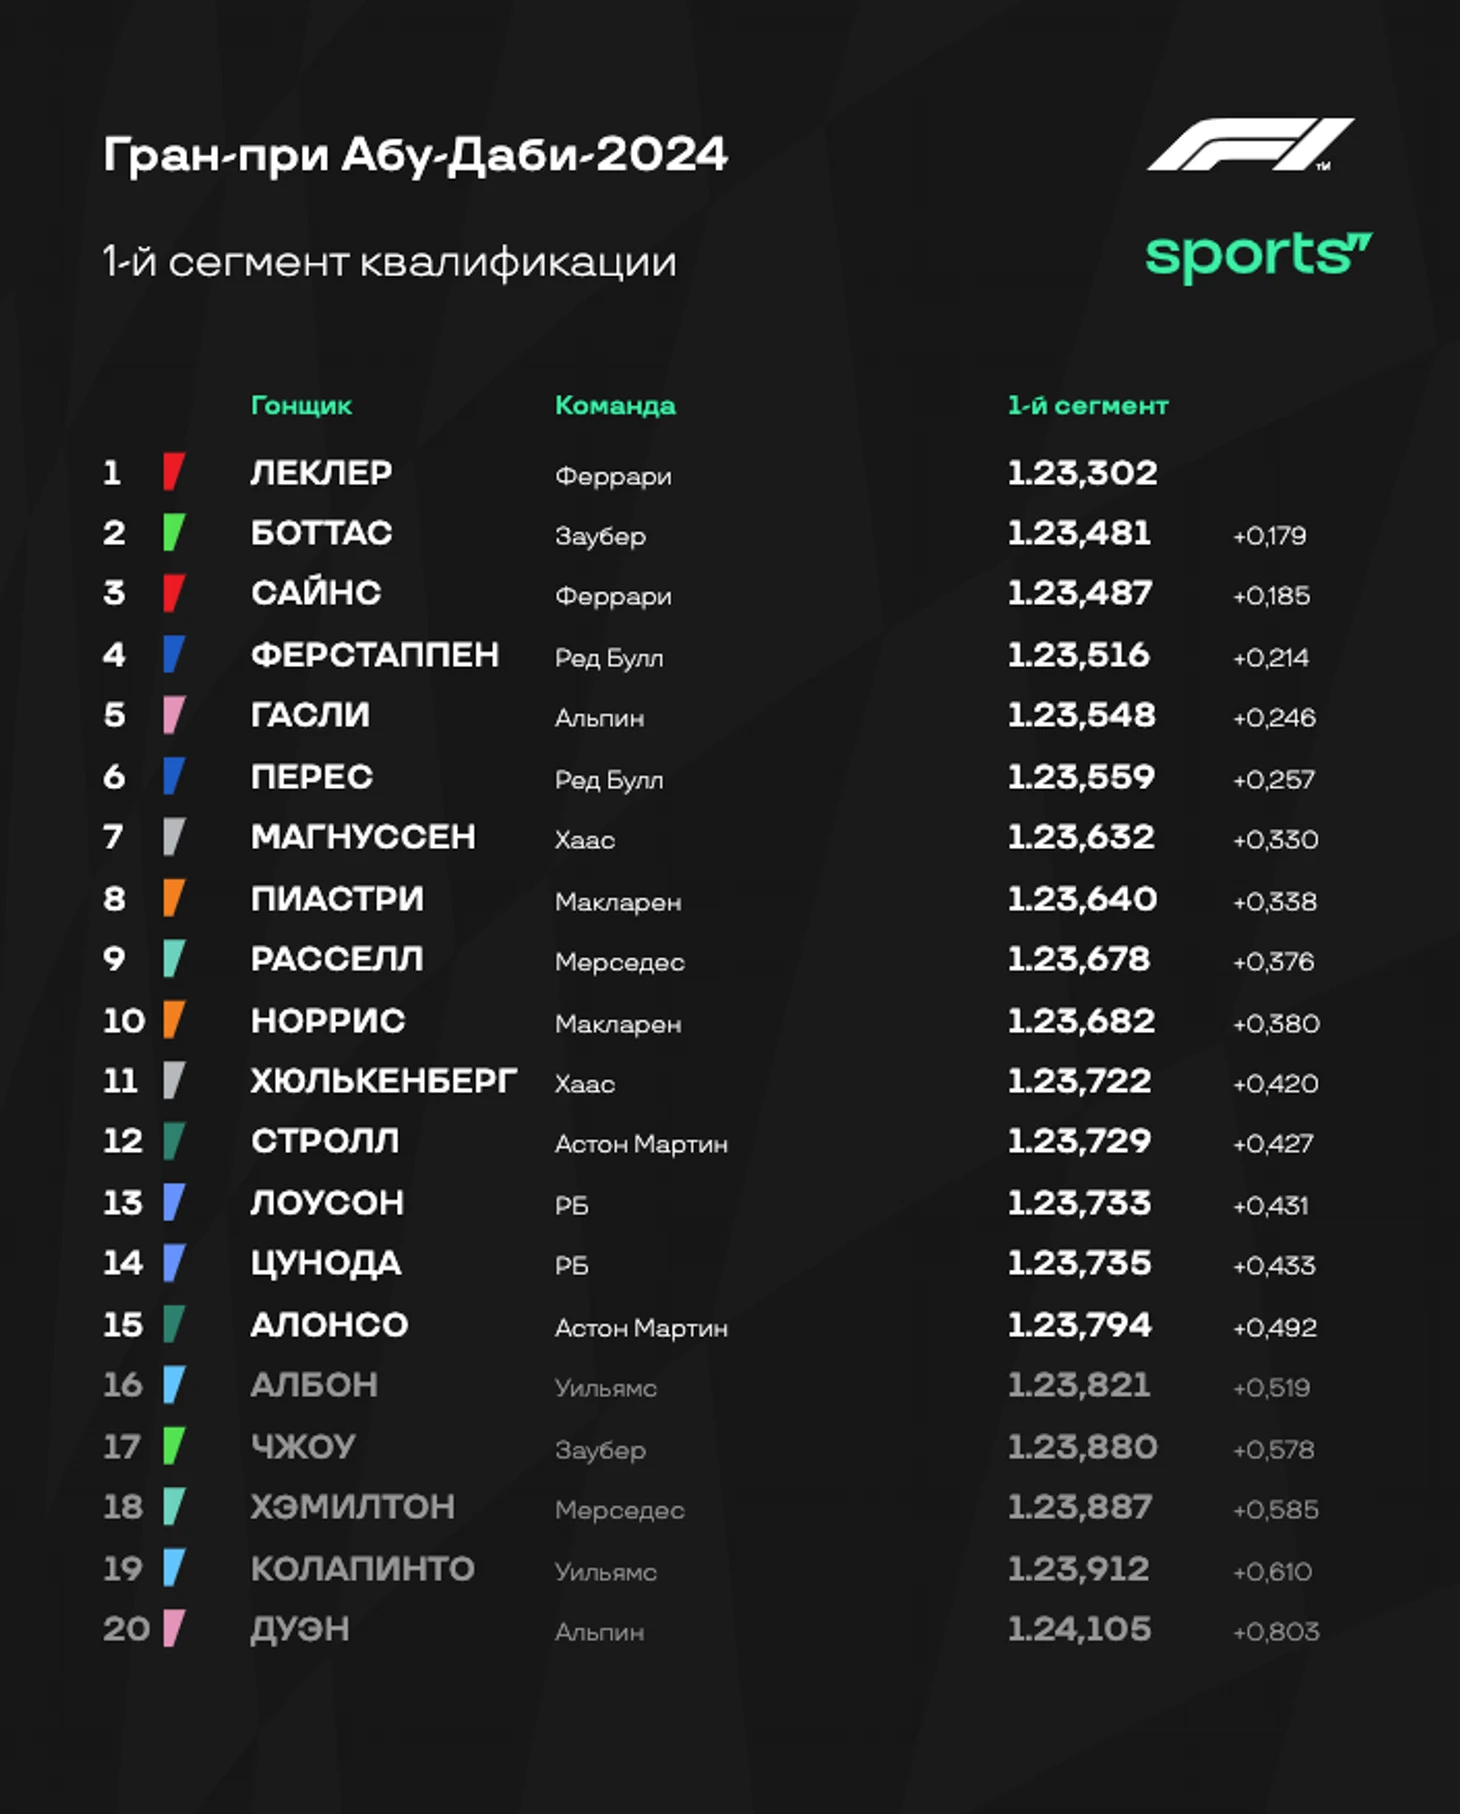This screenshot has width=1460, height=1814.
Task: Click the grey Haas flag beside ХЮЛЬКЕНБЕРГ
Action: coord(174,1081)
